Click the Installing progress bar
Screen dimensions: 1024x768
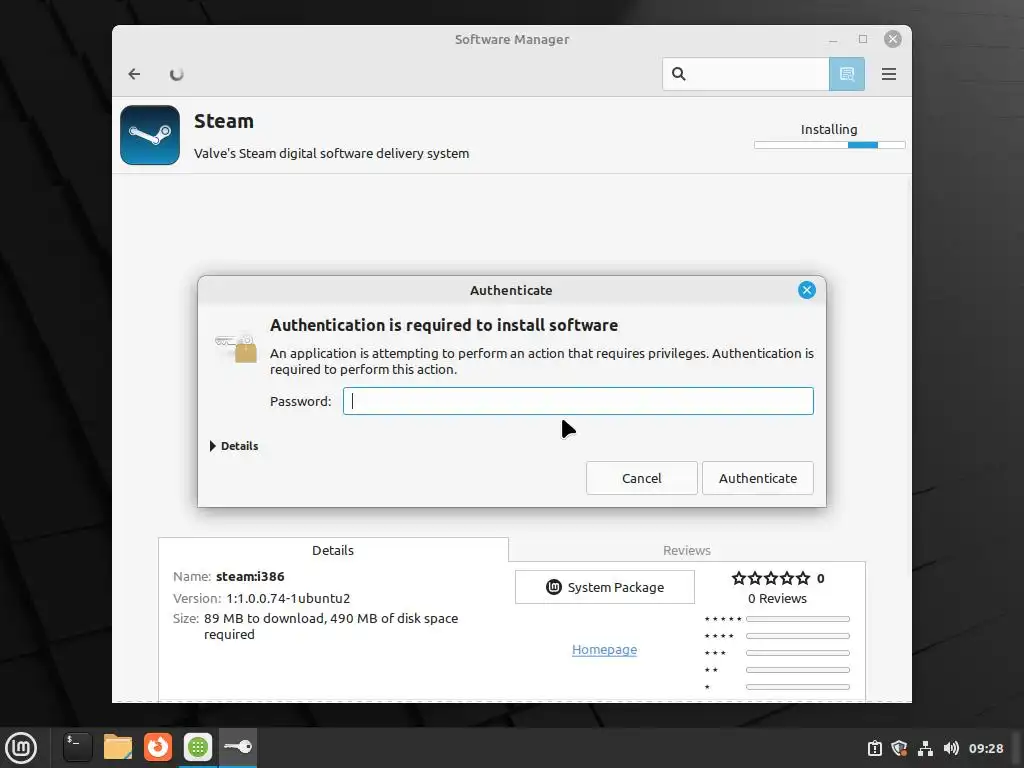829,145
